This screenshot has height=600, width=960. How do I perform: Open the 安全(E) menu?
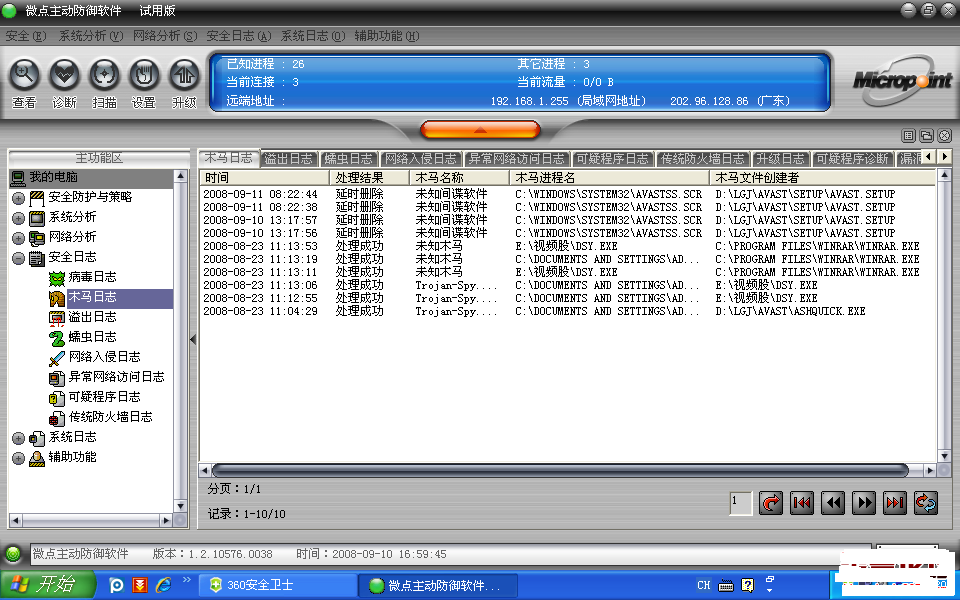26,36
